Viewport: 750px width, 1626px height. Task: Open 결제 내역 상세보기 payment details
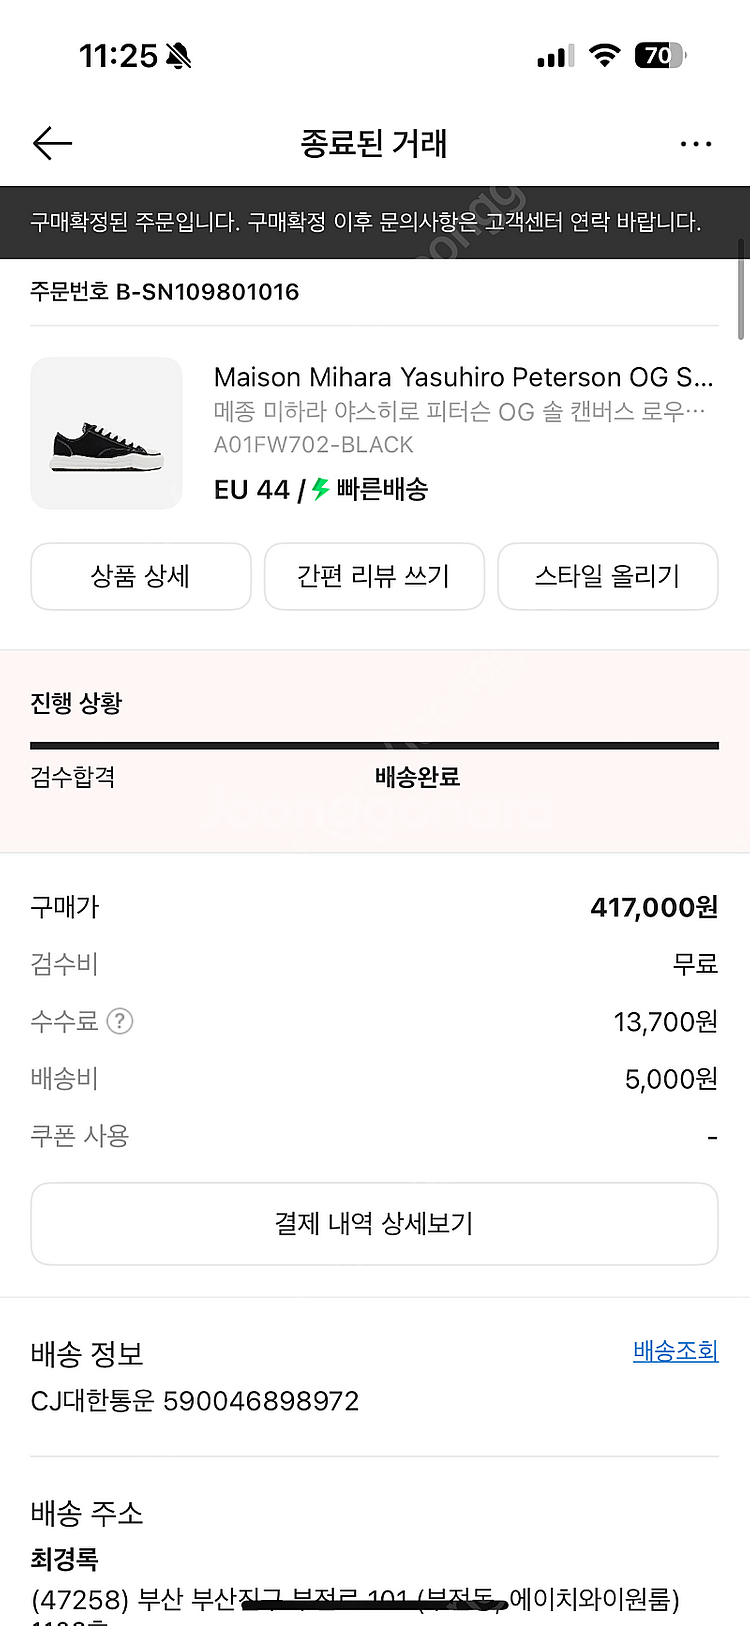374,1223
